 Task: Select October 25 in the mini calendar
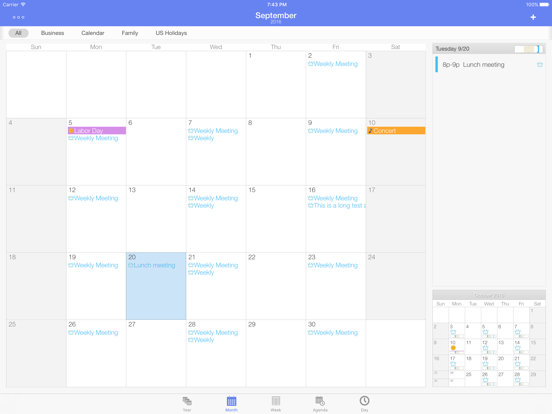point(472,378)
